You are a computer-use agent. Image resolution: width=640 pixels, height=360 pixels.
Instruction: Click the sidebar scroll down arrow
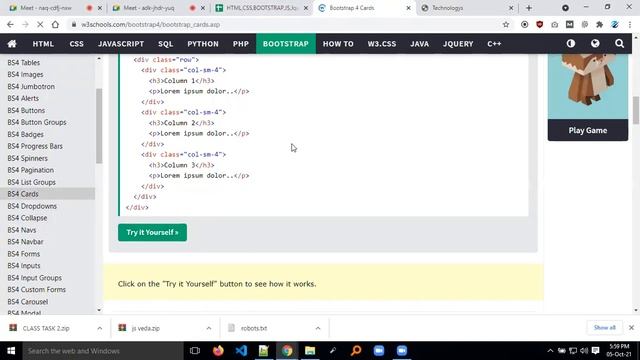click(x=99, y=310)
